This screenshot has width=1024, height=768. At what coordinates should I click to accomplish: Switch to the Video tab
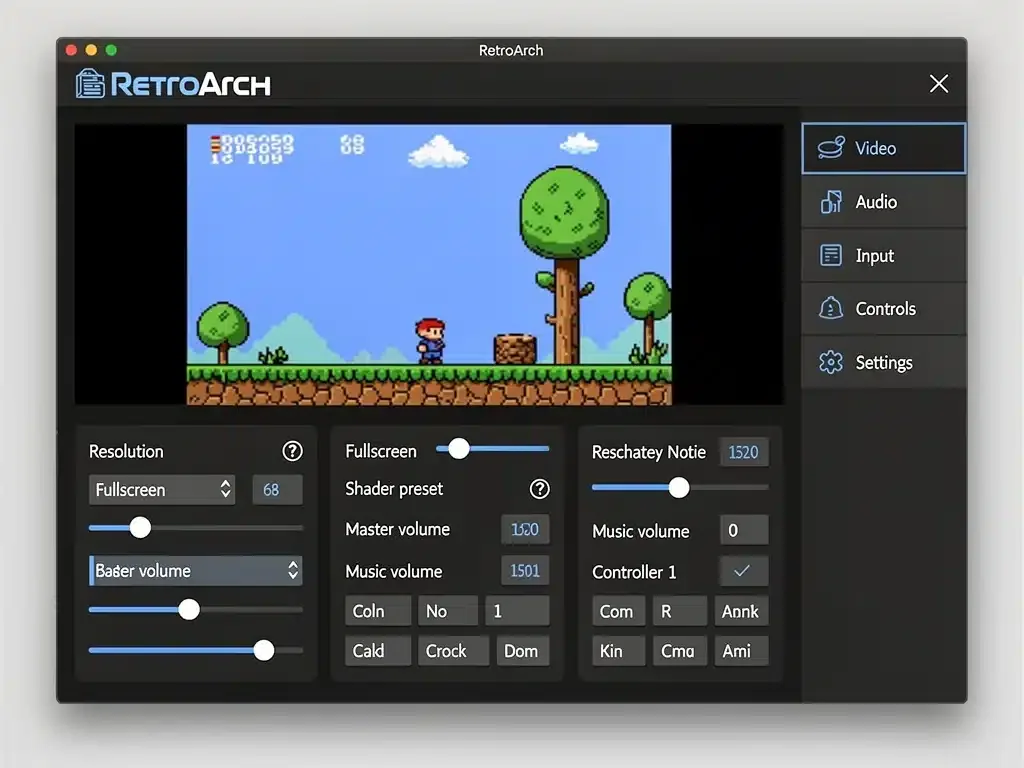pyautogui.click(x=884, y=148)
